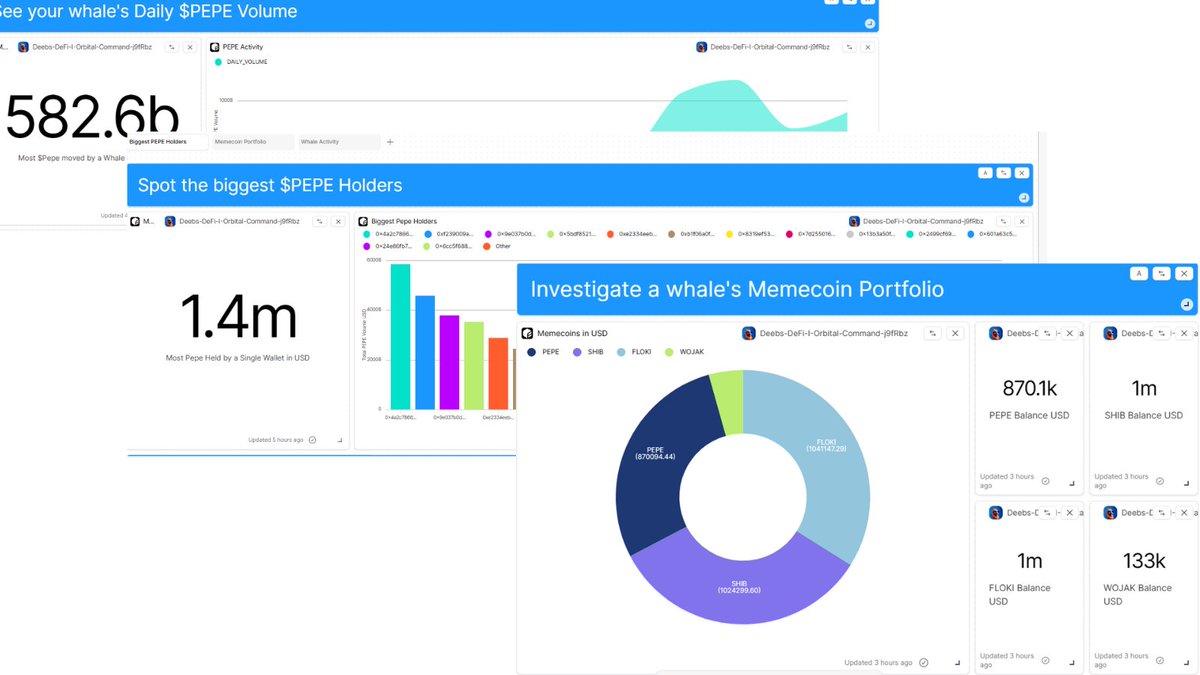Select the Biggest PEPE Holders tab
This screenshot has width=1200, height=675.
(x=167, y=142)
